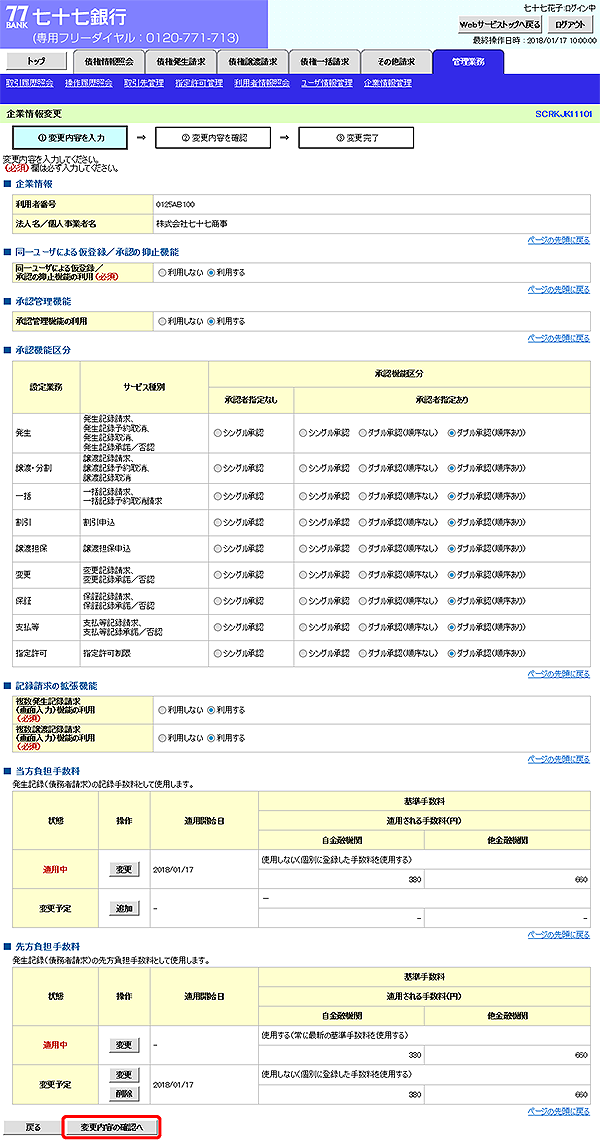Click the ログアウト button
The height and width of the screenshot is (1143, 600).
(570, 24)
